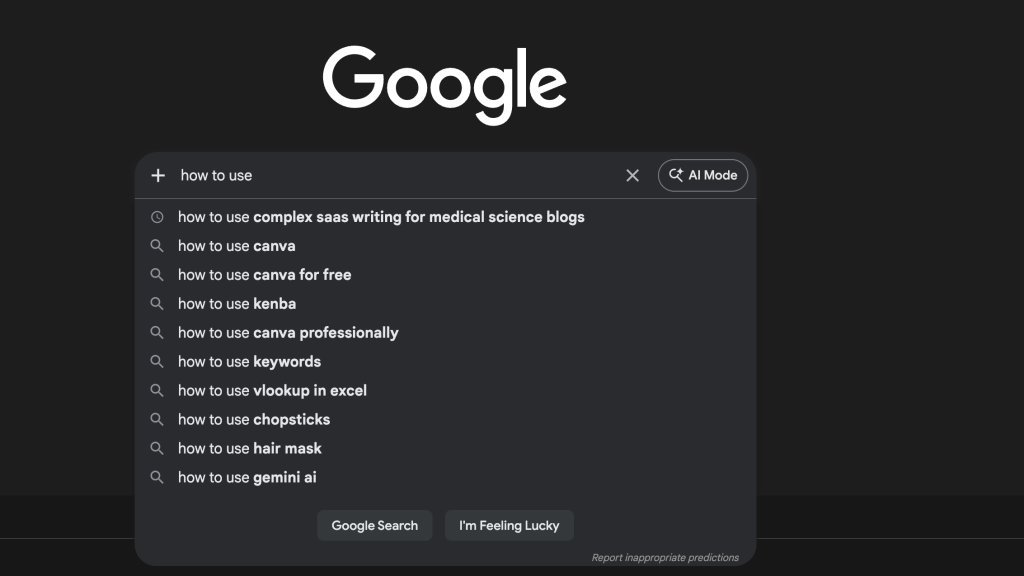This screenshot has width=1024, height=576.
Task: Select 'how to use canva professionally' suggestion
Action: click(x=288, y=332)
